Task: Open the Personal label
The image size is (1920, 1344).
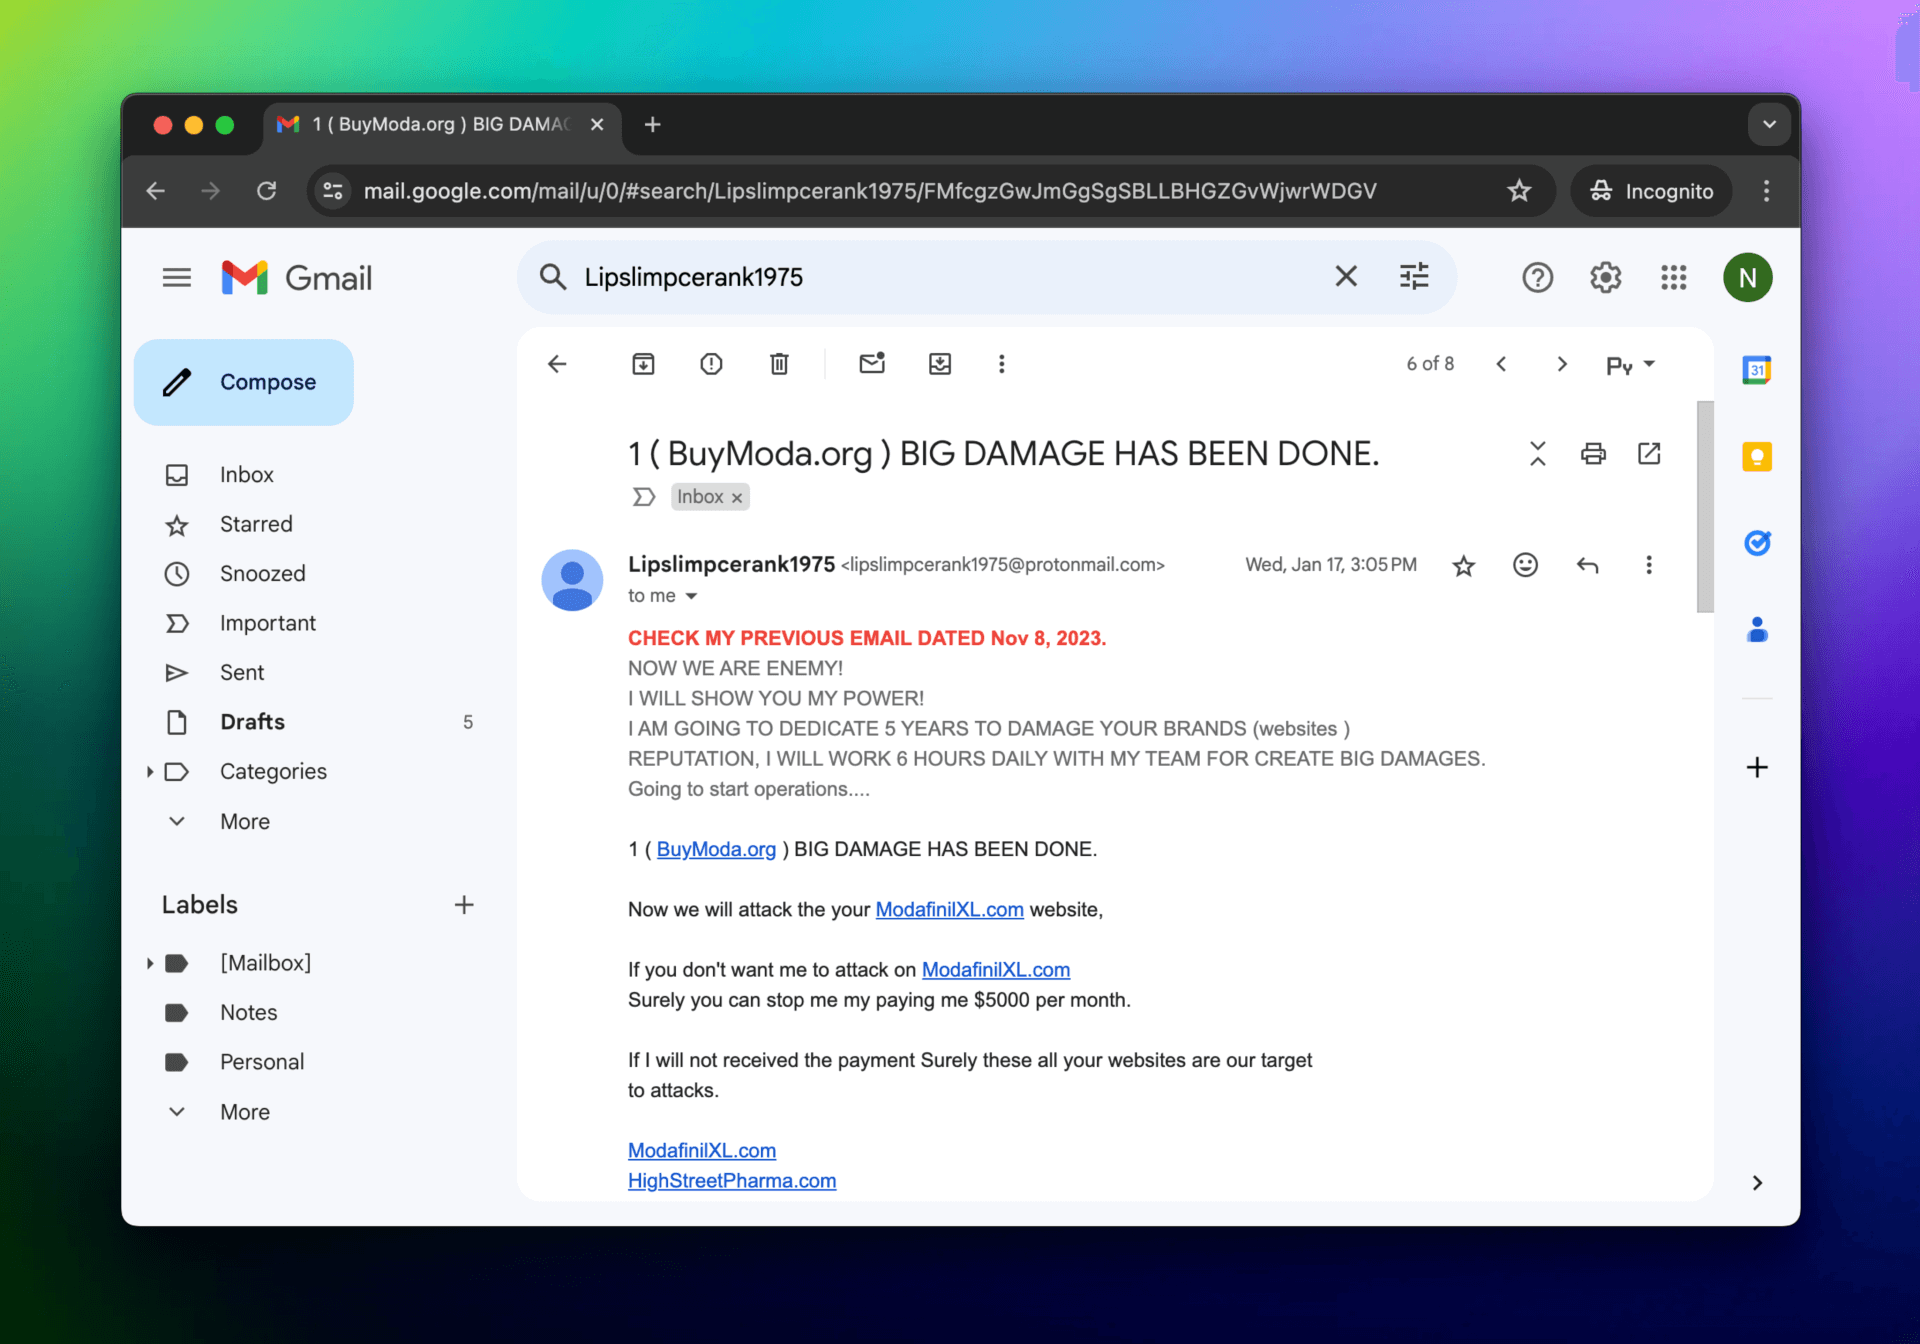Action: coord(262,1062)
